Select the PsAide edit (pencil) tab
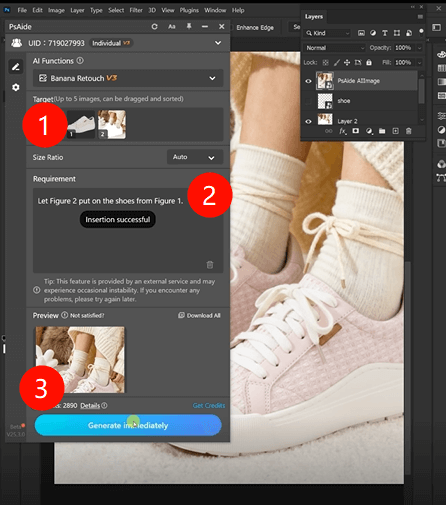 coord(16,67)
